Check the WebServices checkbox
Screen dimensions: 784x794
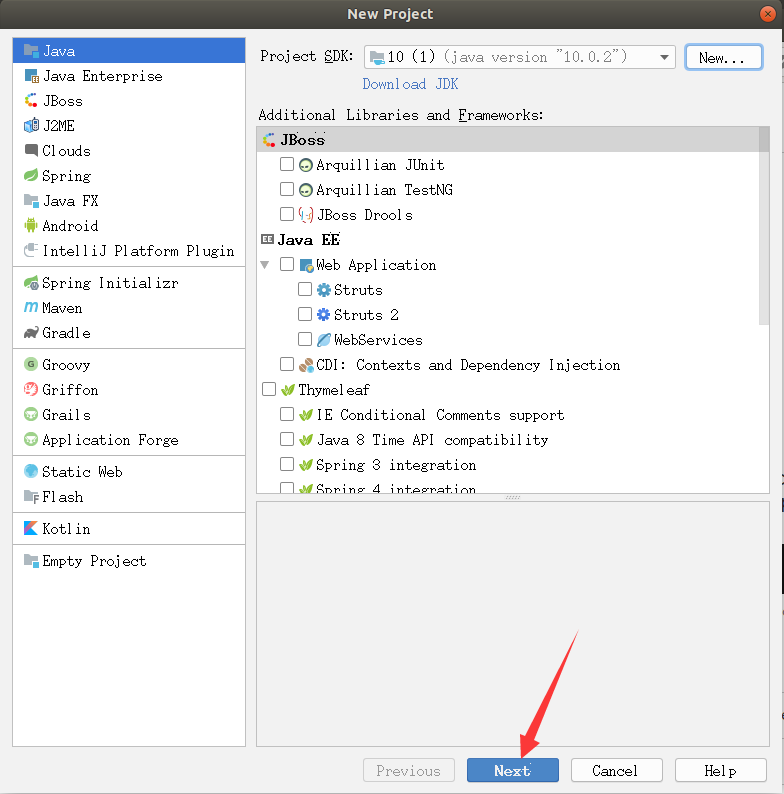pyautogui.click(x=305, y=339)
